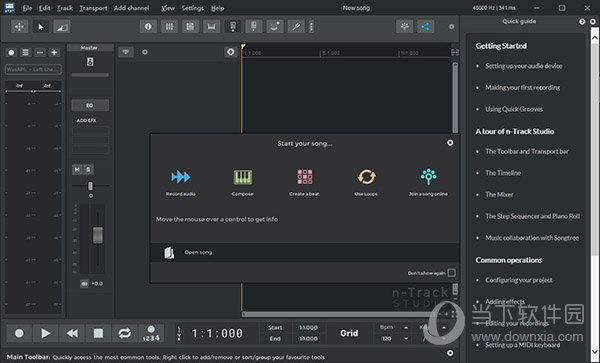Click the Master pan slider

[90, 186]
